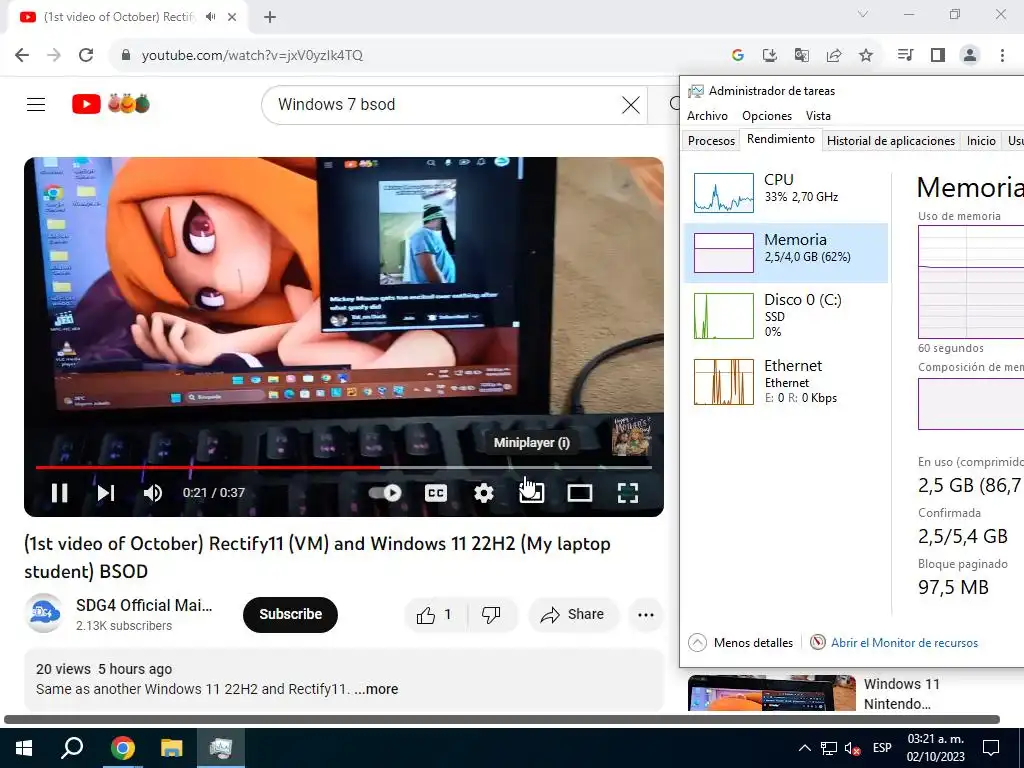Select the CPU performance graph item
This screenshot has height=768, width=1024.
click(786, 193)
